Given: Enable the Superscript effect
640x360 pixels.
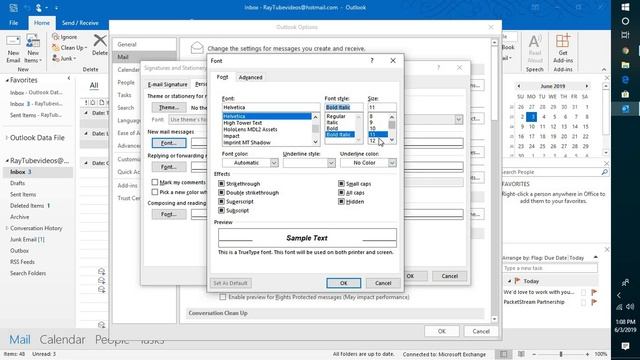Looking at the screenshot, I should (221, 202).
